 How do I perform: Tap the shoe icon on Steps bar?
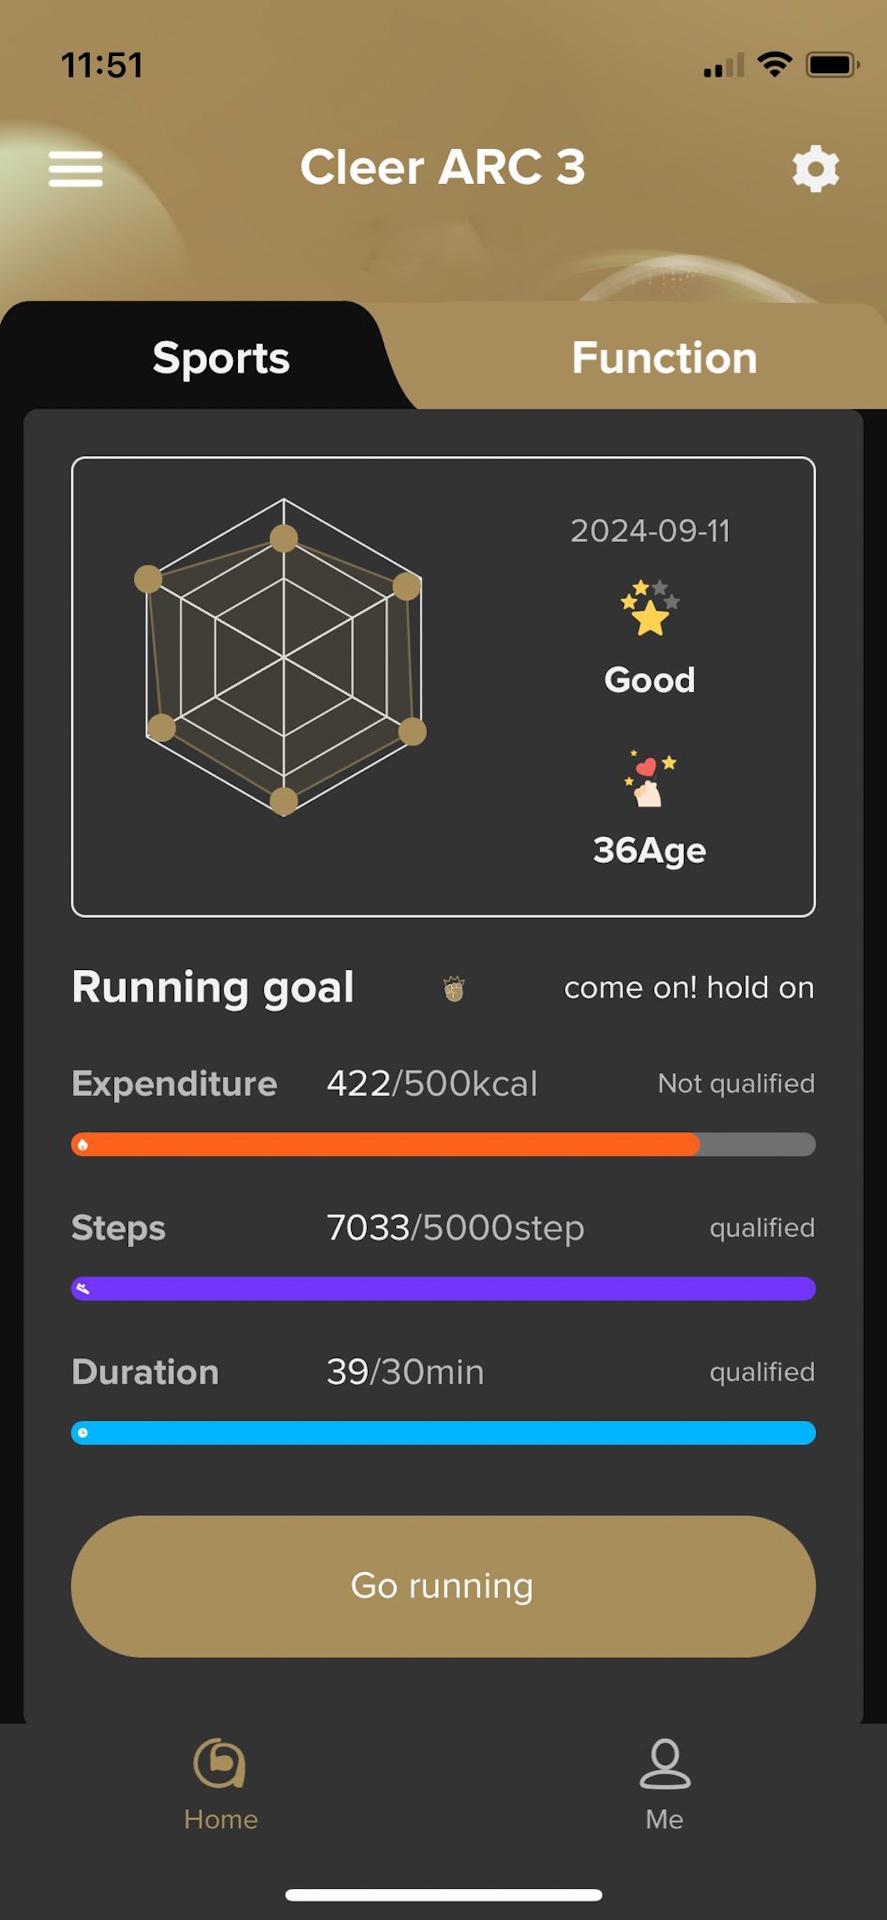83,1288
